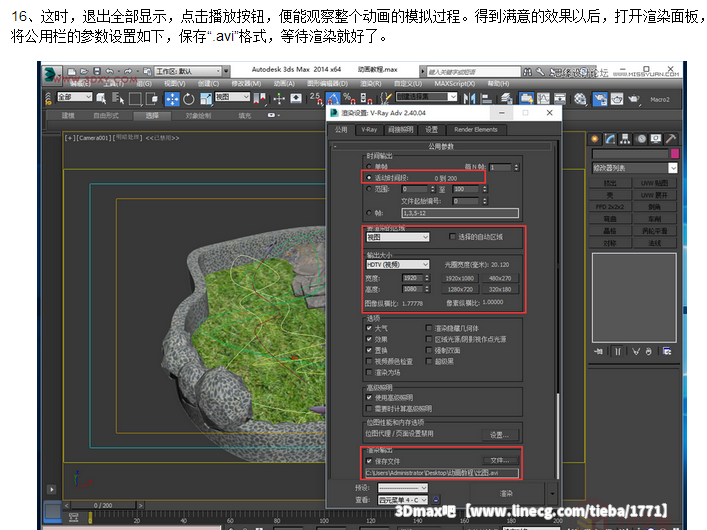Viewport: 707px width, 530px height.
Task: Click the 1920x1080 preset button
Action: pos(459,278)
